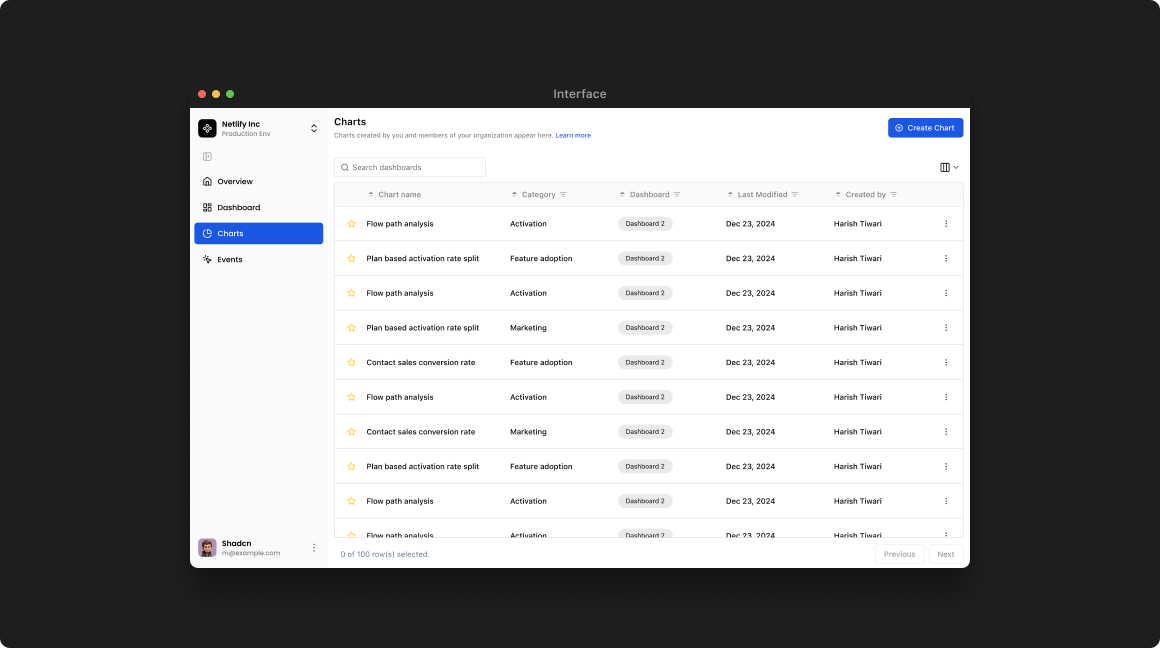The width and height of the screenshot is (1160, 648).
Task: Click the Create Chart button
Action: click(925, 128)
